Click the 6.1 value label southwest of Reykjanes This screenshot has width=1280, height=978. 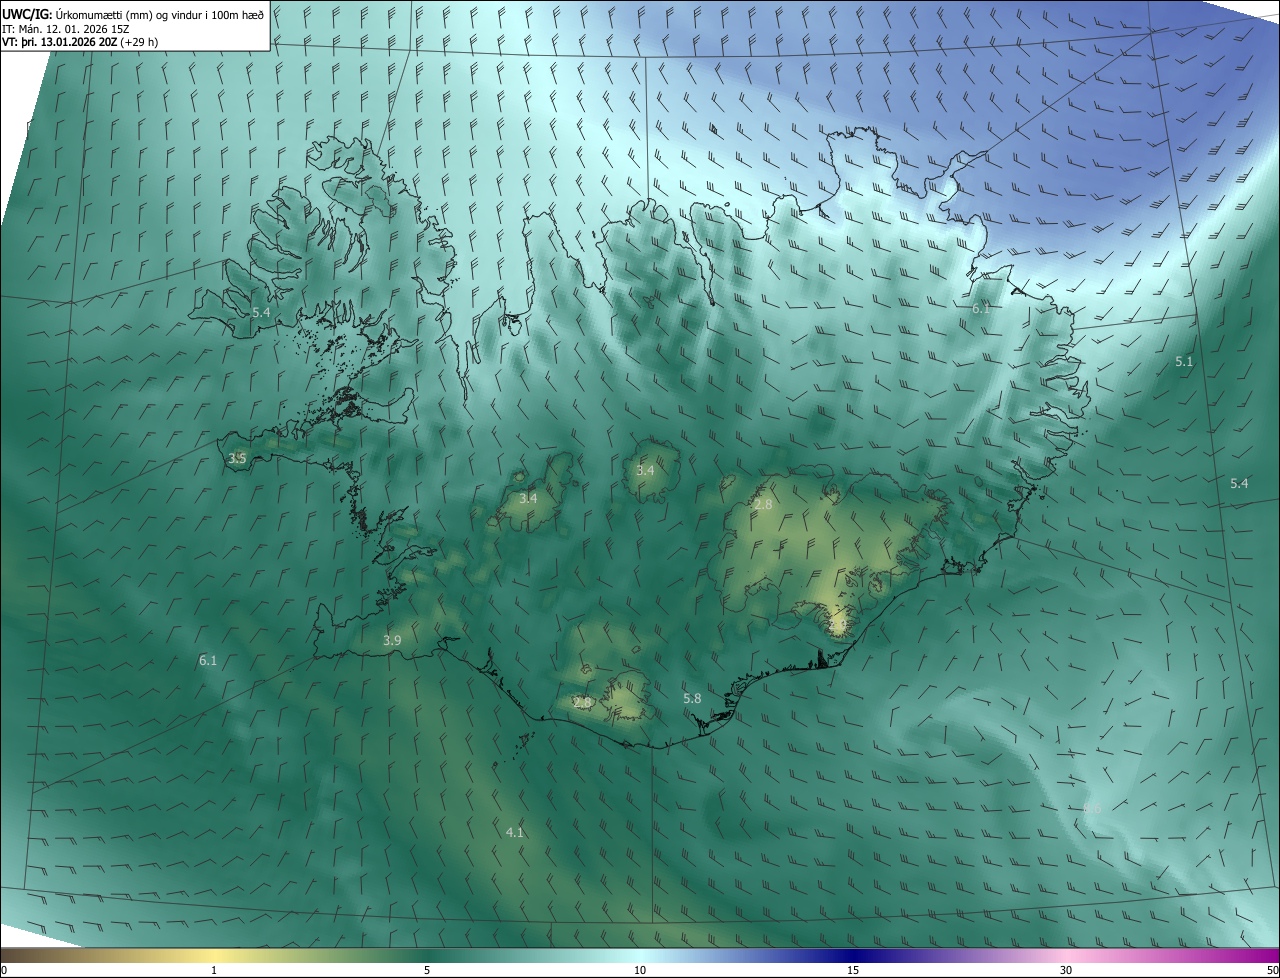(208, 660)
